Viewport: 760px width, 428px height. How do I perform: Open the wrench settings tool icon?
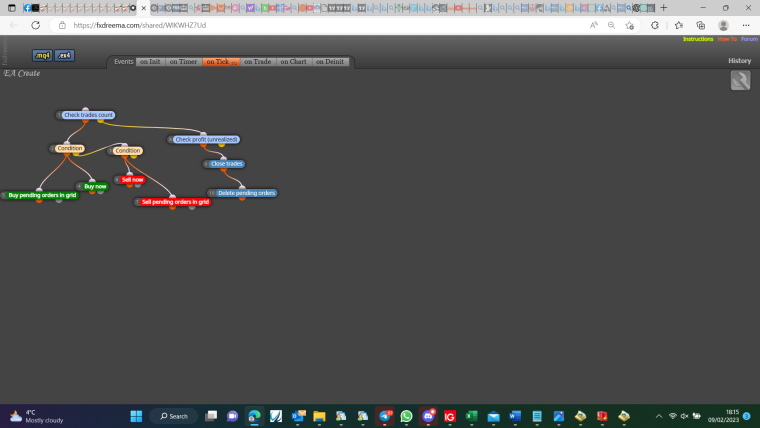pos(740,80)
